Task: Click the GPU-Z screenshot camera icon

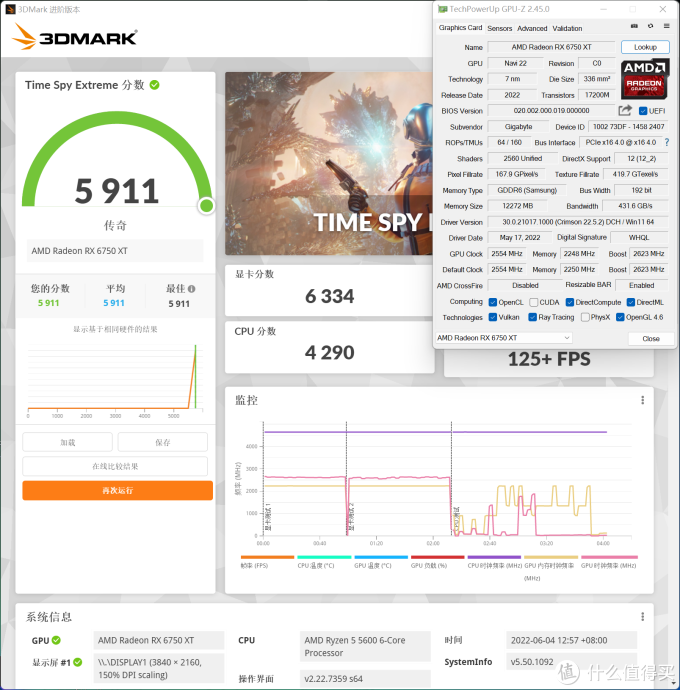Action: (x=634, y=28)
